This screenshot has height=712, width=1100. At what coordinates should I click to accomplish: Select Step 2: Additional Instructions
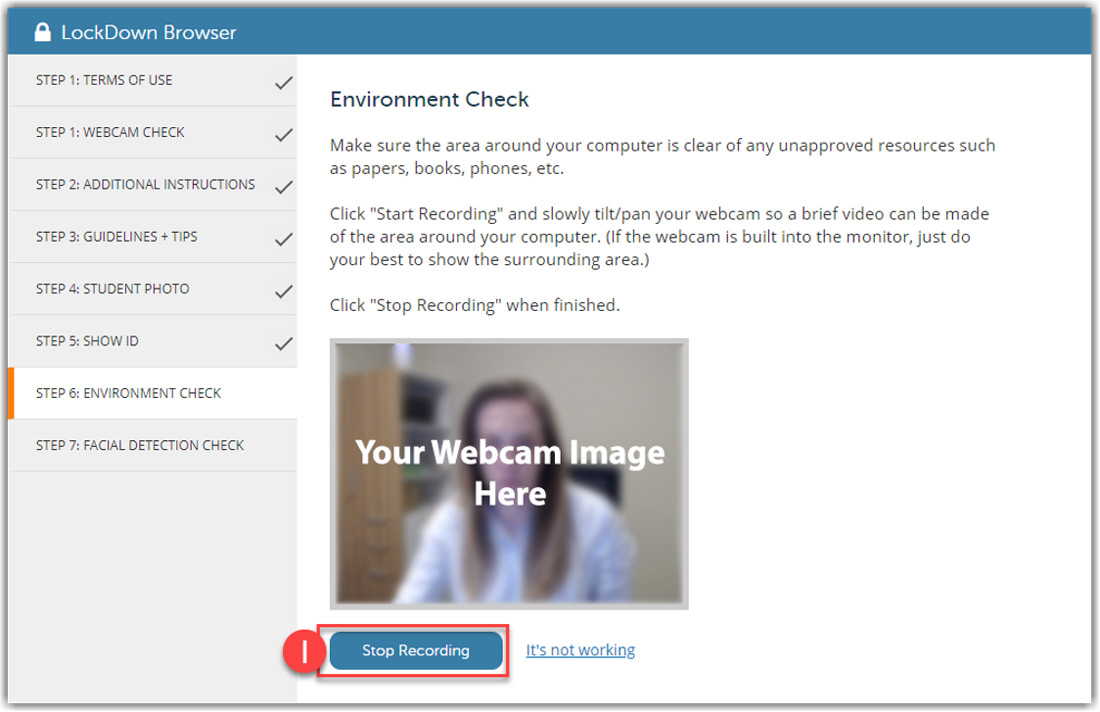click(x=145, y=185)
